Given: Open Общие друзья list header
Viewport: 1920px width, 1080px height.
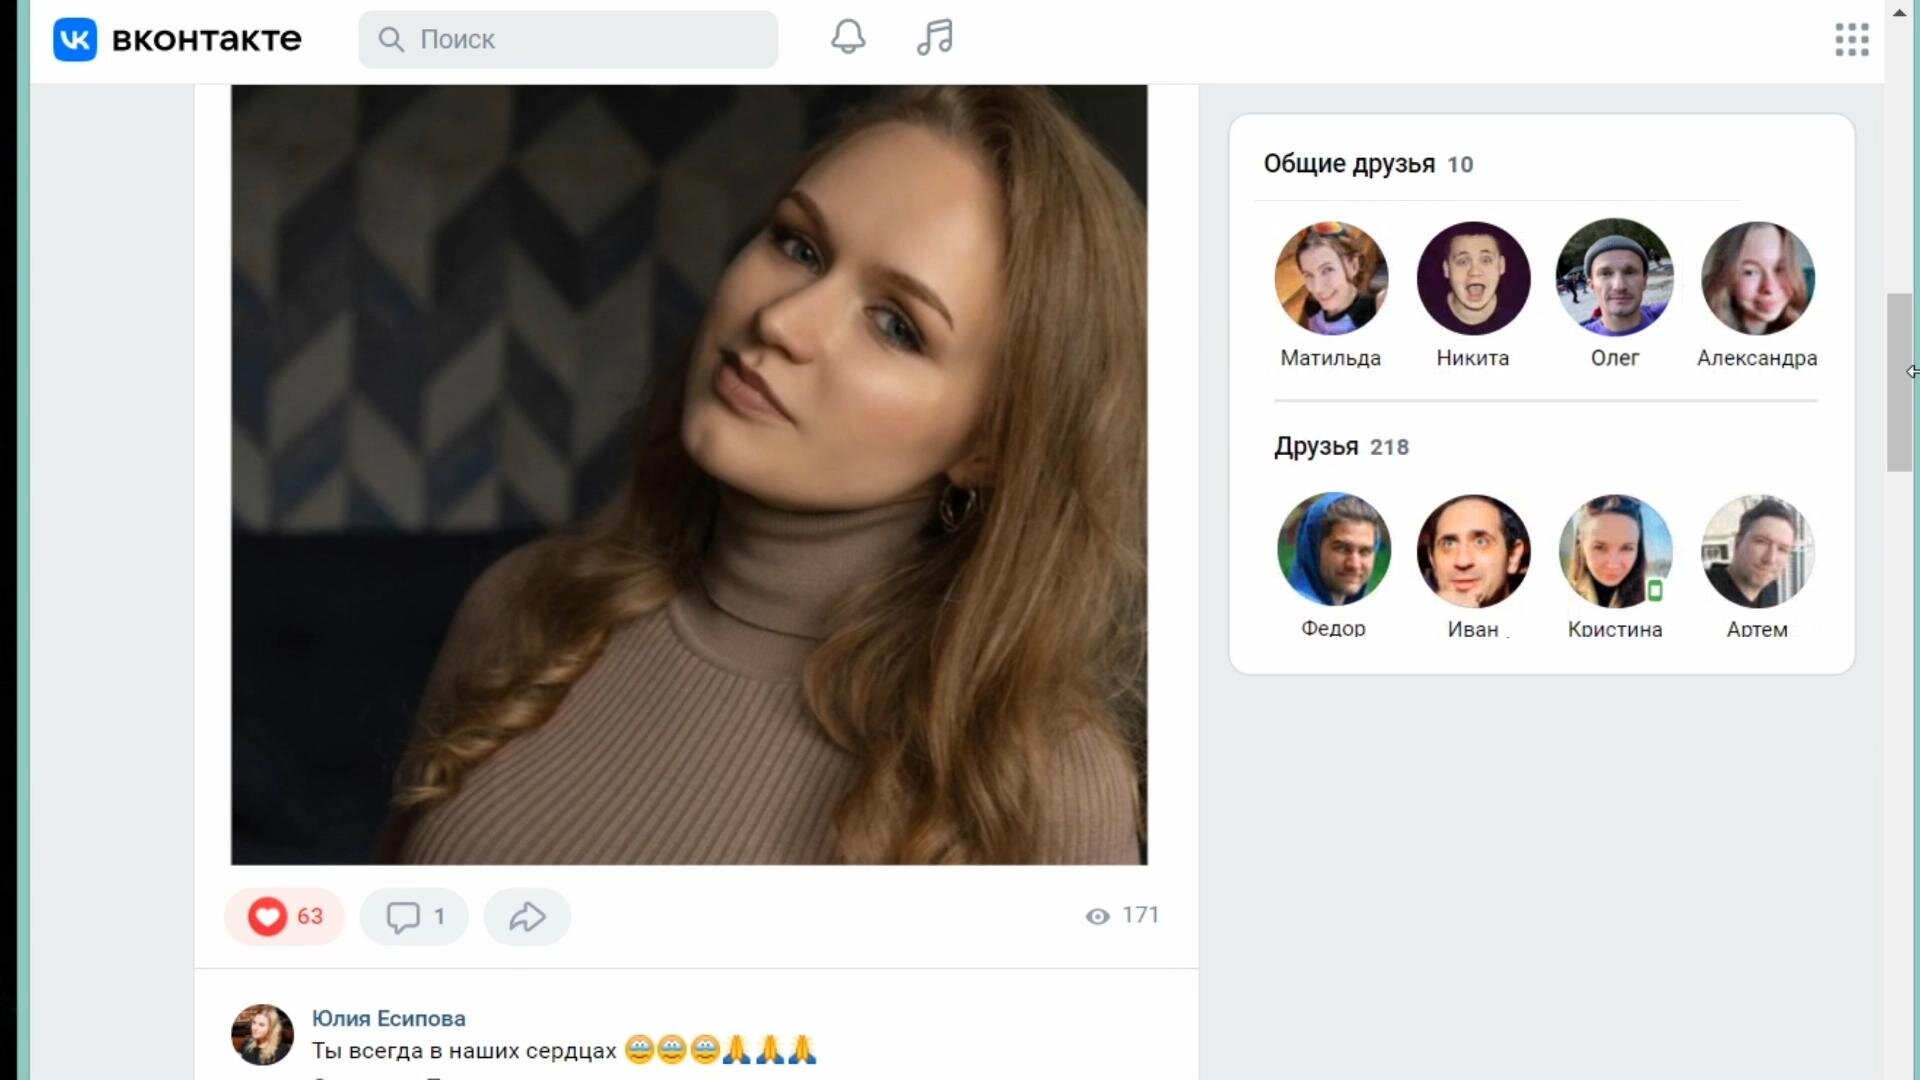Looking at the screenshot, I should point(1349,164).
